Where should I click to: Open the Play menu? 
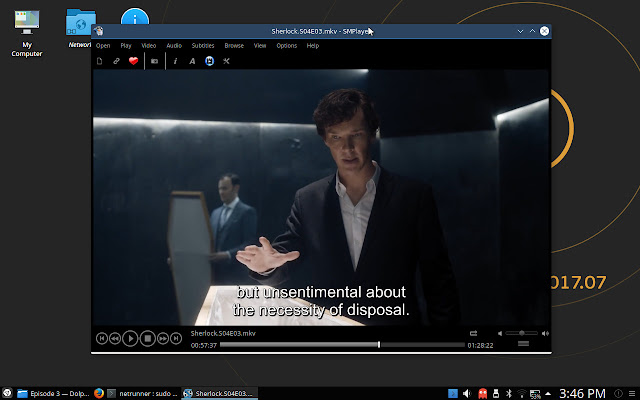click(126, 46)
